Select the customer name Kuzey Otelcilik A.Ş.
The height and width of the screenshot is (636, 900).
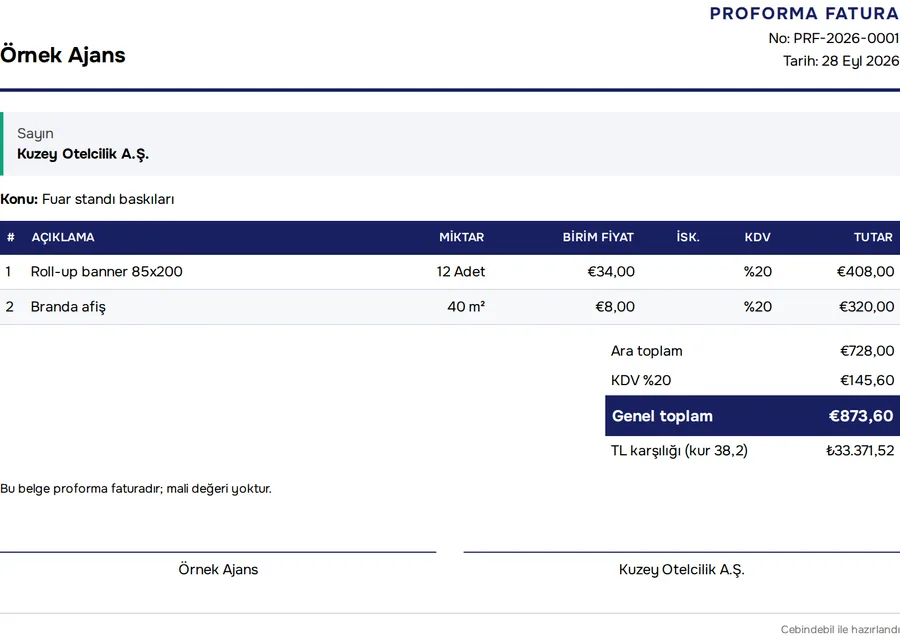click(83, 154)
